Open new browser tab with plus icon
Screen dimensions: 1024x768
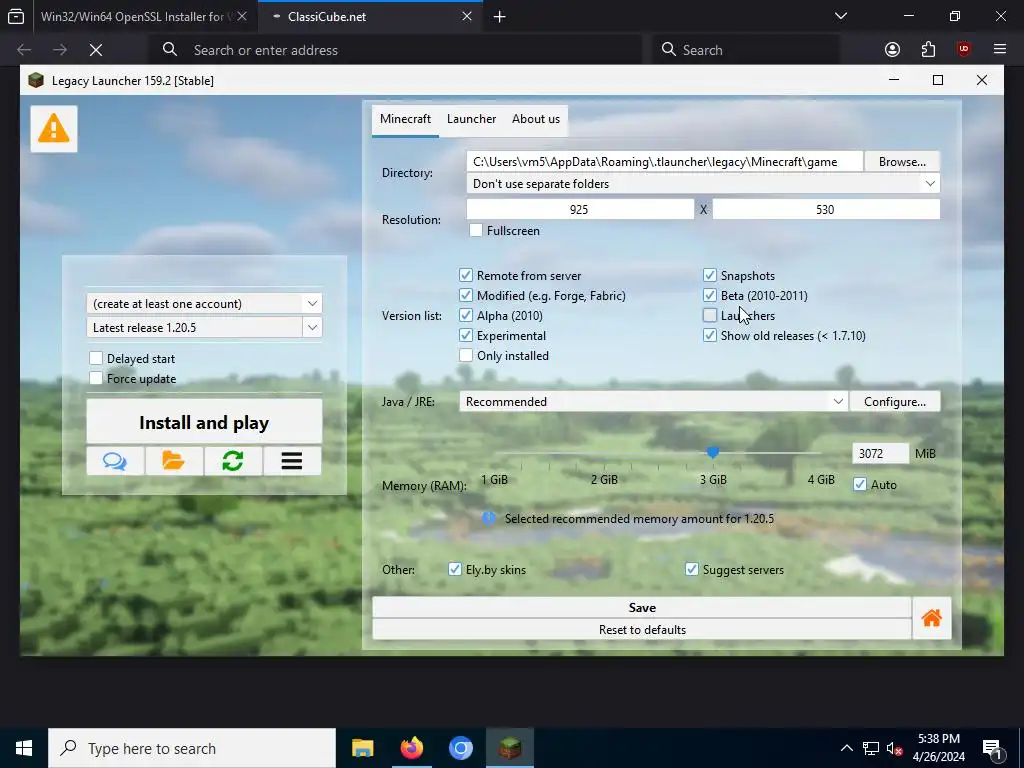500,17
